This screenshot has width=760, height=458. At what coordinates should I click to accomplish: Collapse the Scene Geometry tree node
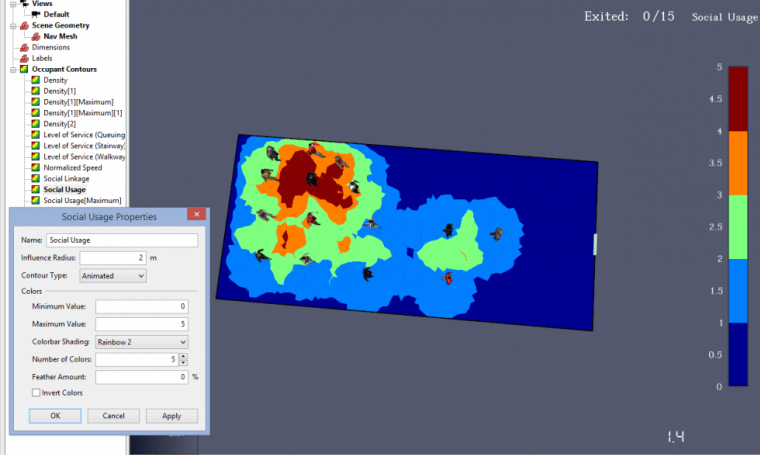(x=13, y=26)
